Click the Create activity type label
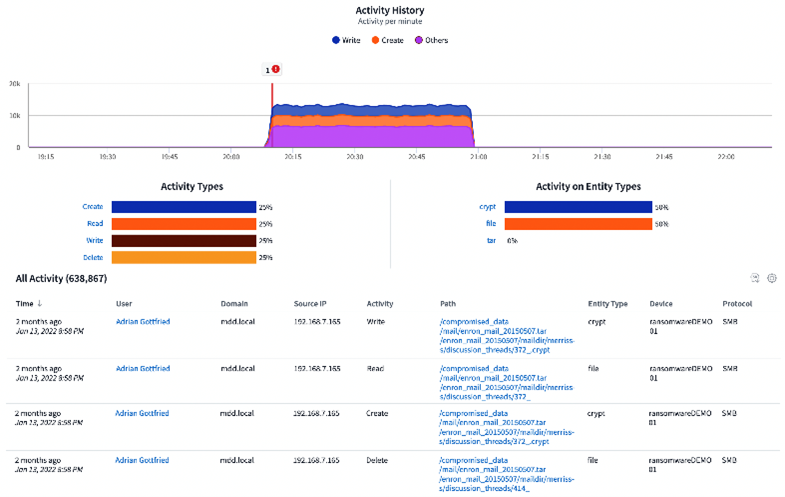The width and height of the screenshot is (785, 497). click(x=92, y=207)
